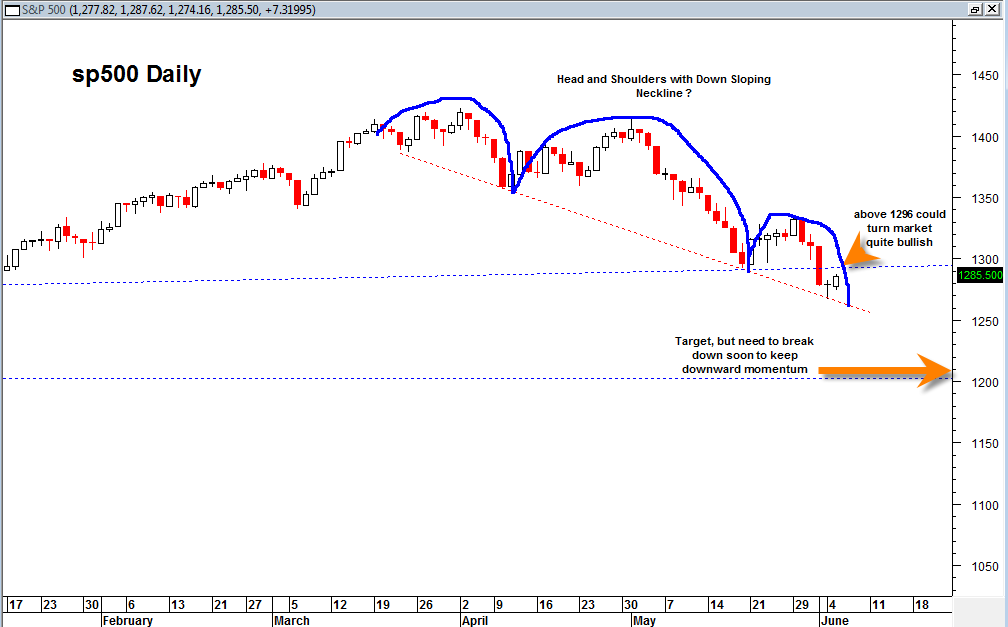The height and width of the screenshot is (627, 1008).
Task: Click date 19 in March
Action: [x=382, y=604]
